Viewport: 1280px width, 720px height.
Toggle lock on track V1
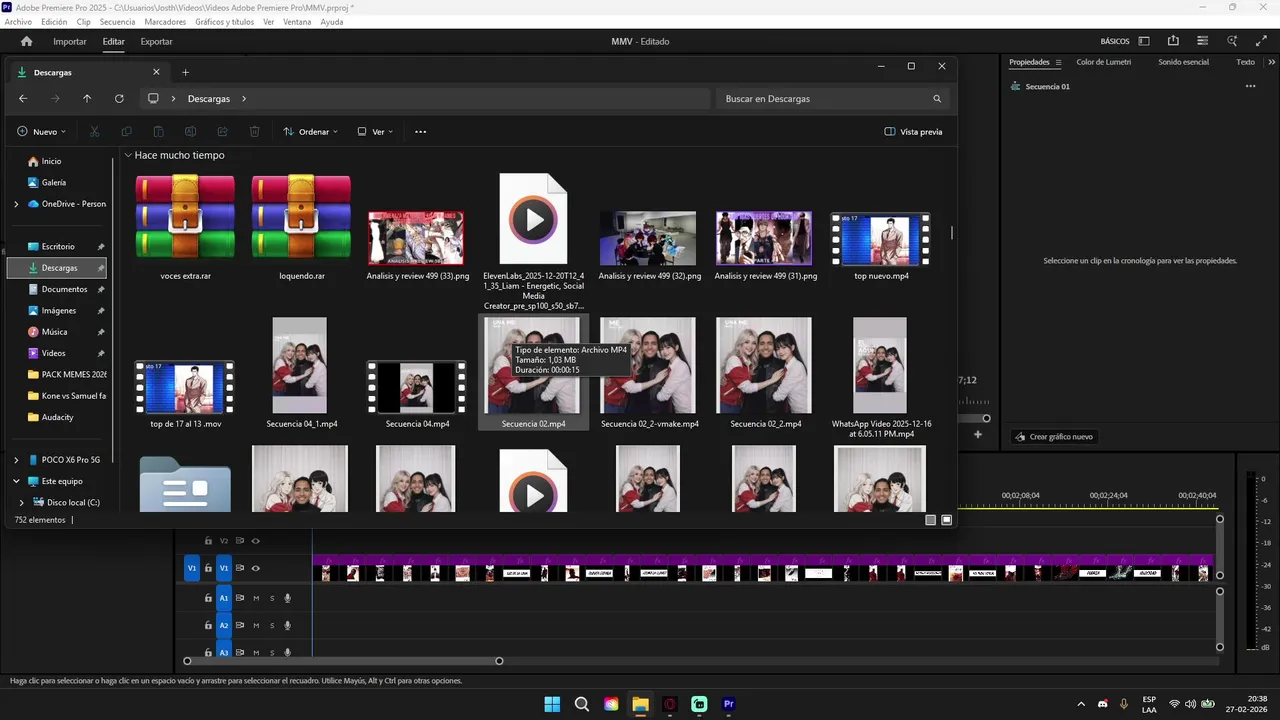click(208, 568)
